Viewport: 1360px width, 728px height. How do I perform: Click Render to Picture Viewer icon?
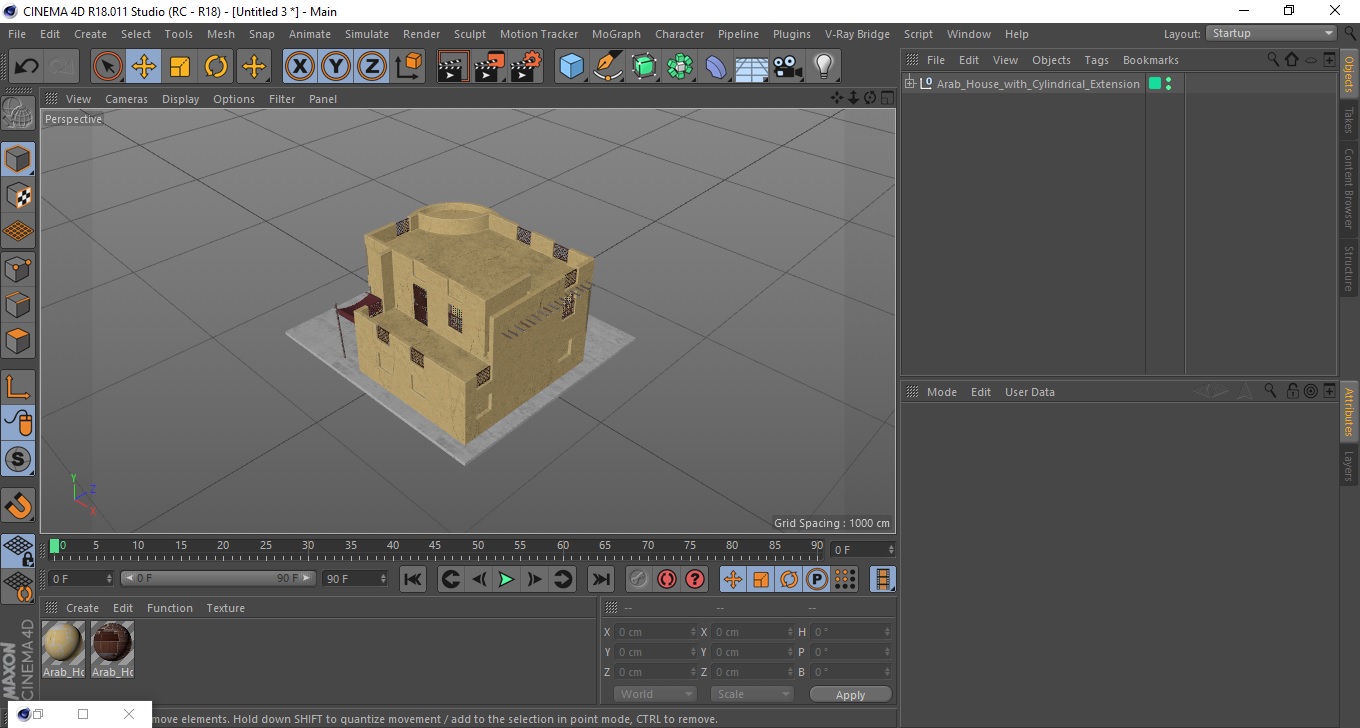pyautogui.click(x=489, y=67)
